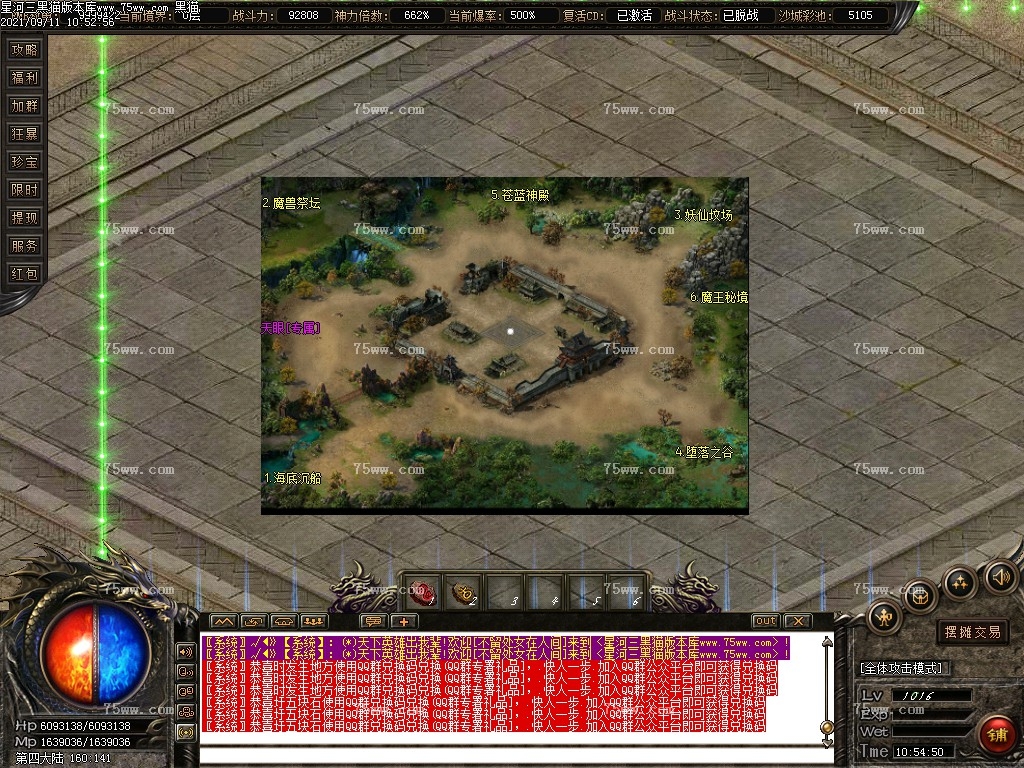Open the 福利 welfare menu
This screenshot has height=768, width=1024.
pyautogui.click(x=24, y=78)
